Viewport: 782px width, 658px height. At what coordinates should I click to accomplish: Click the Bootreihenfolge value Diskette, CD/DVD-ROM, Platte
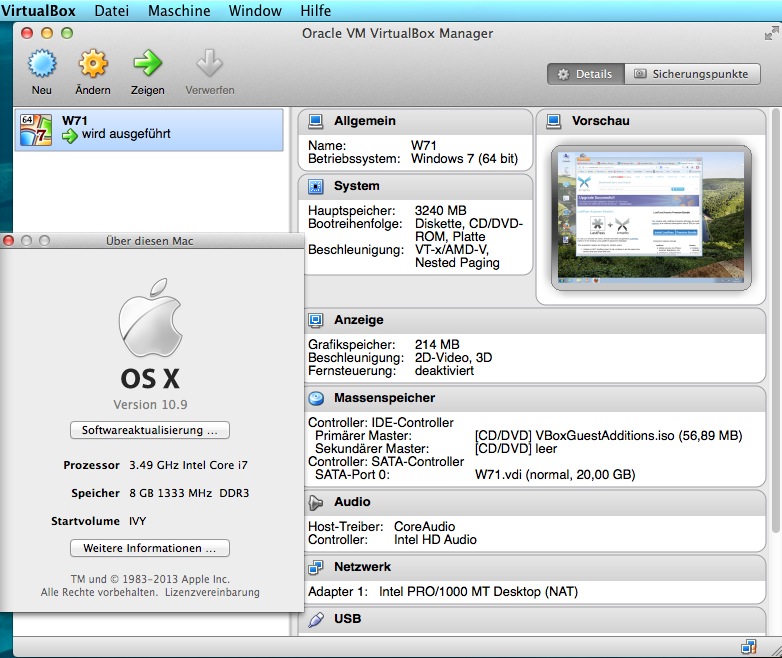point(469,230)
